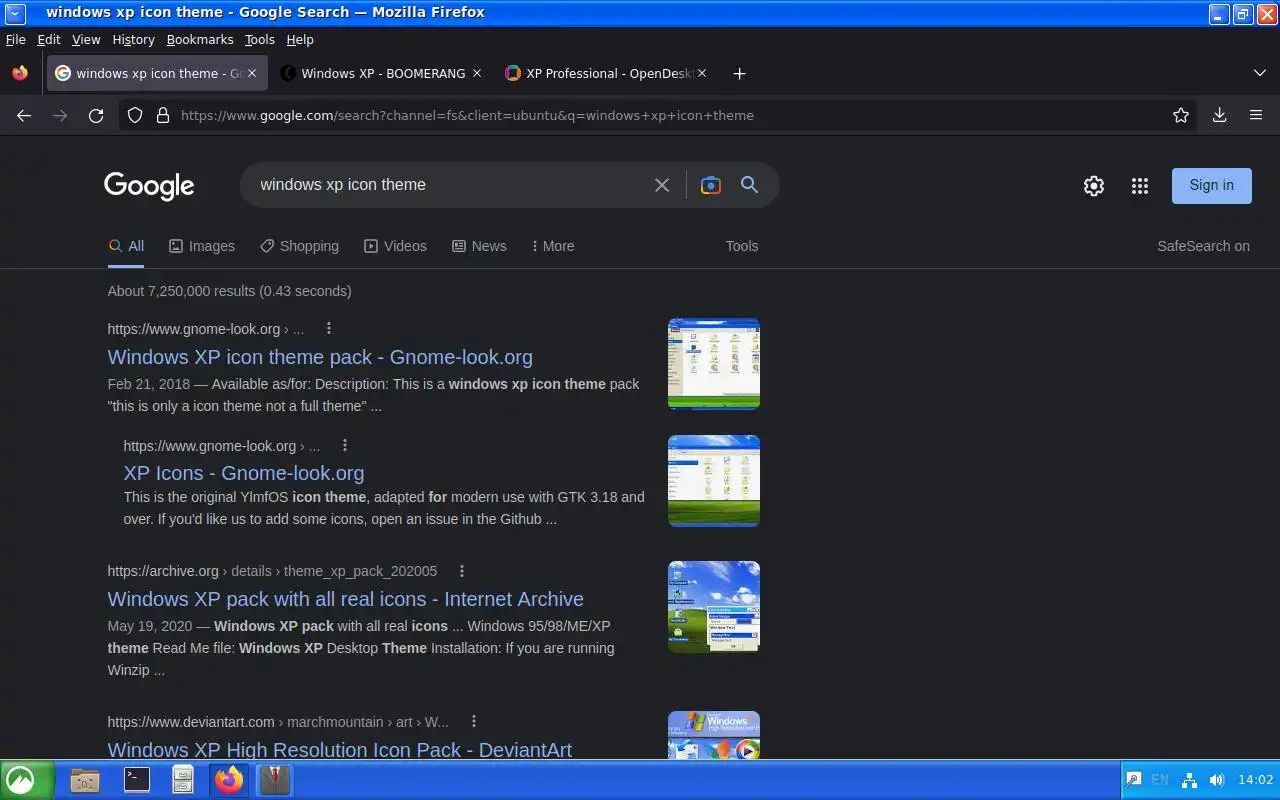This screenshot has height=800, width=1280.
Task: Expand the list all tabs chevron
Action: point(1260,73)
